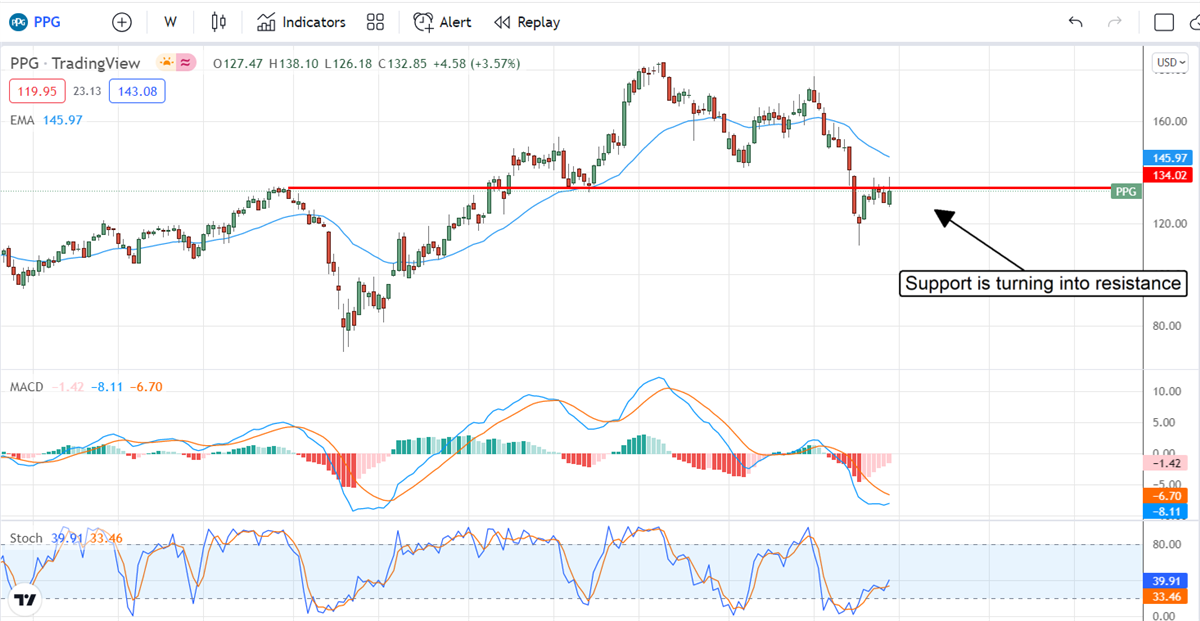Click the 160.00 price axis tick
The width and height of the screenshot is (1200, 621).
point(1169,122)
